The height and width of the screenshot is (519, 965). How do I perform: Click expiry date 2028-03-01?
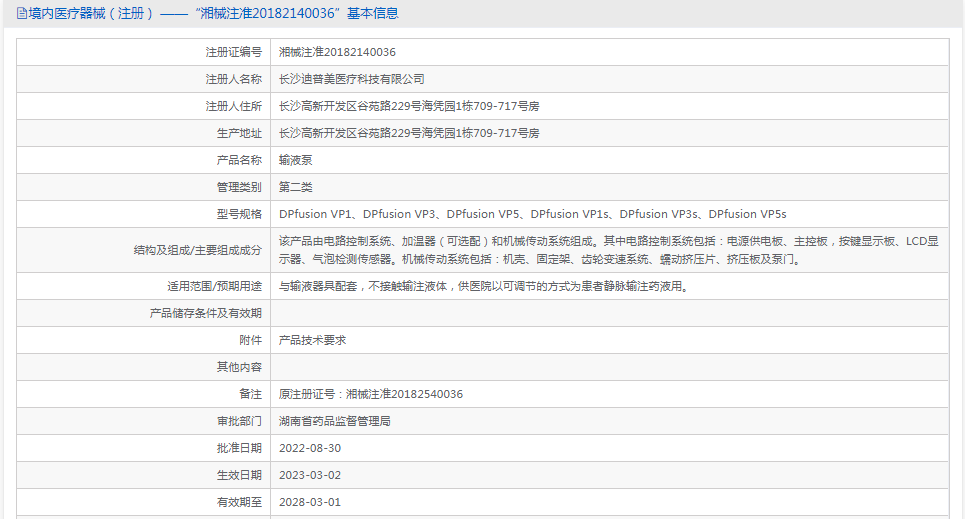(309, 502)
